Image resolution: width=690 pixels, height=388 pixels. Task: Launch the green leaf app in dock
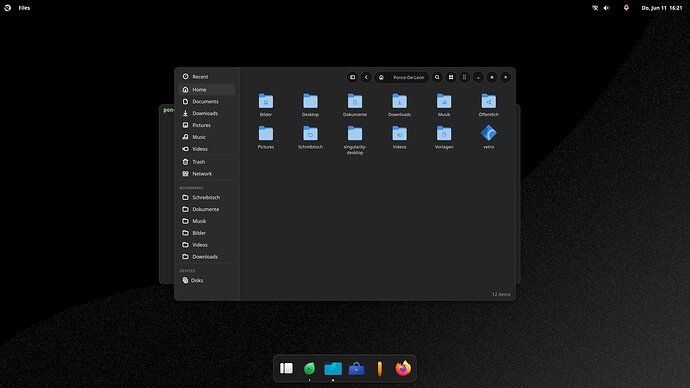click(309, 368)
